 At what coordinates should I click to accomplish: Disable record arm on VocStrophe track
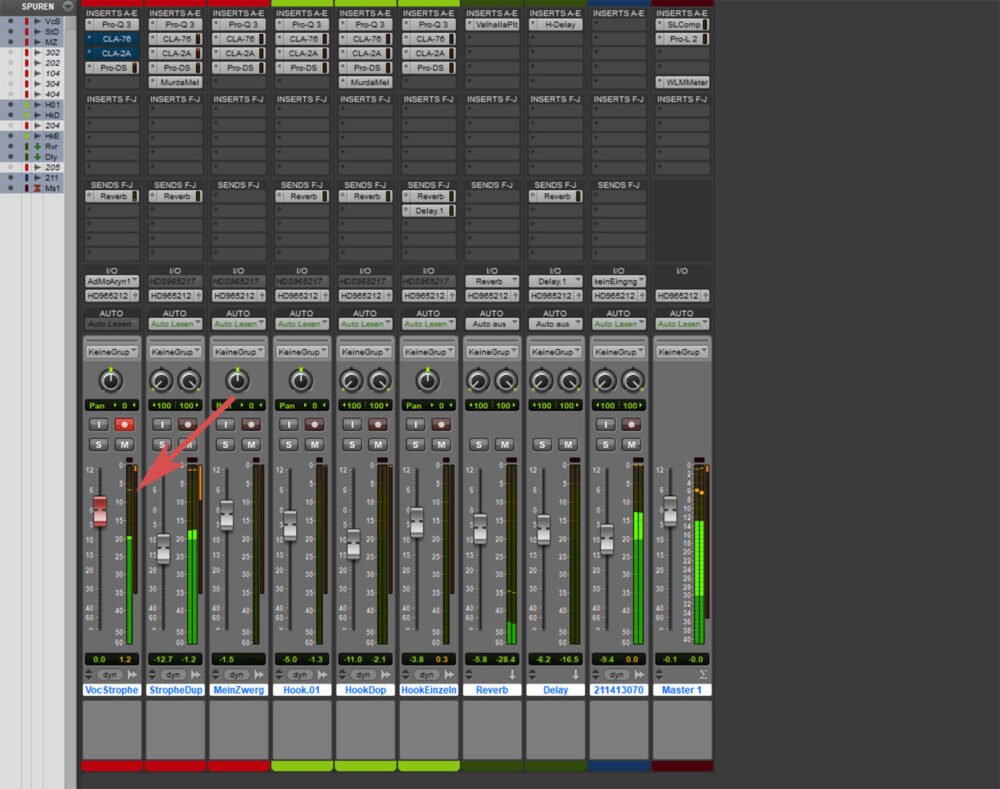coord(125,424)
